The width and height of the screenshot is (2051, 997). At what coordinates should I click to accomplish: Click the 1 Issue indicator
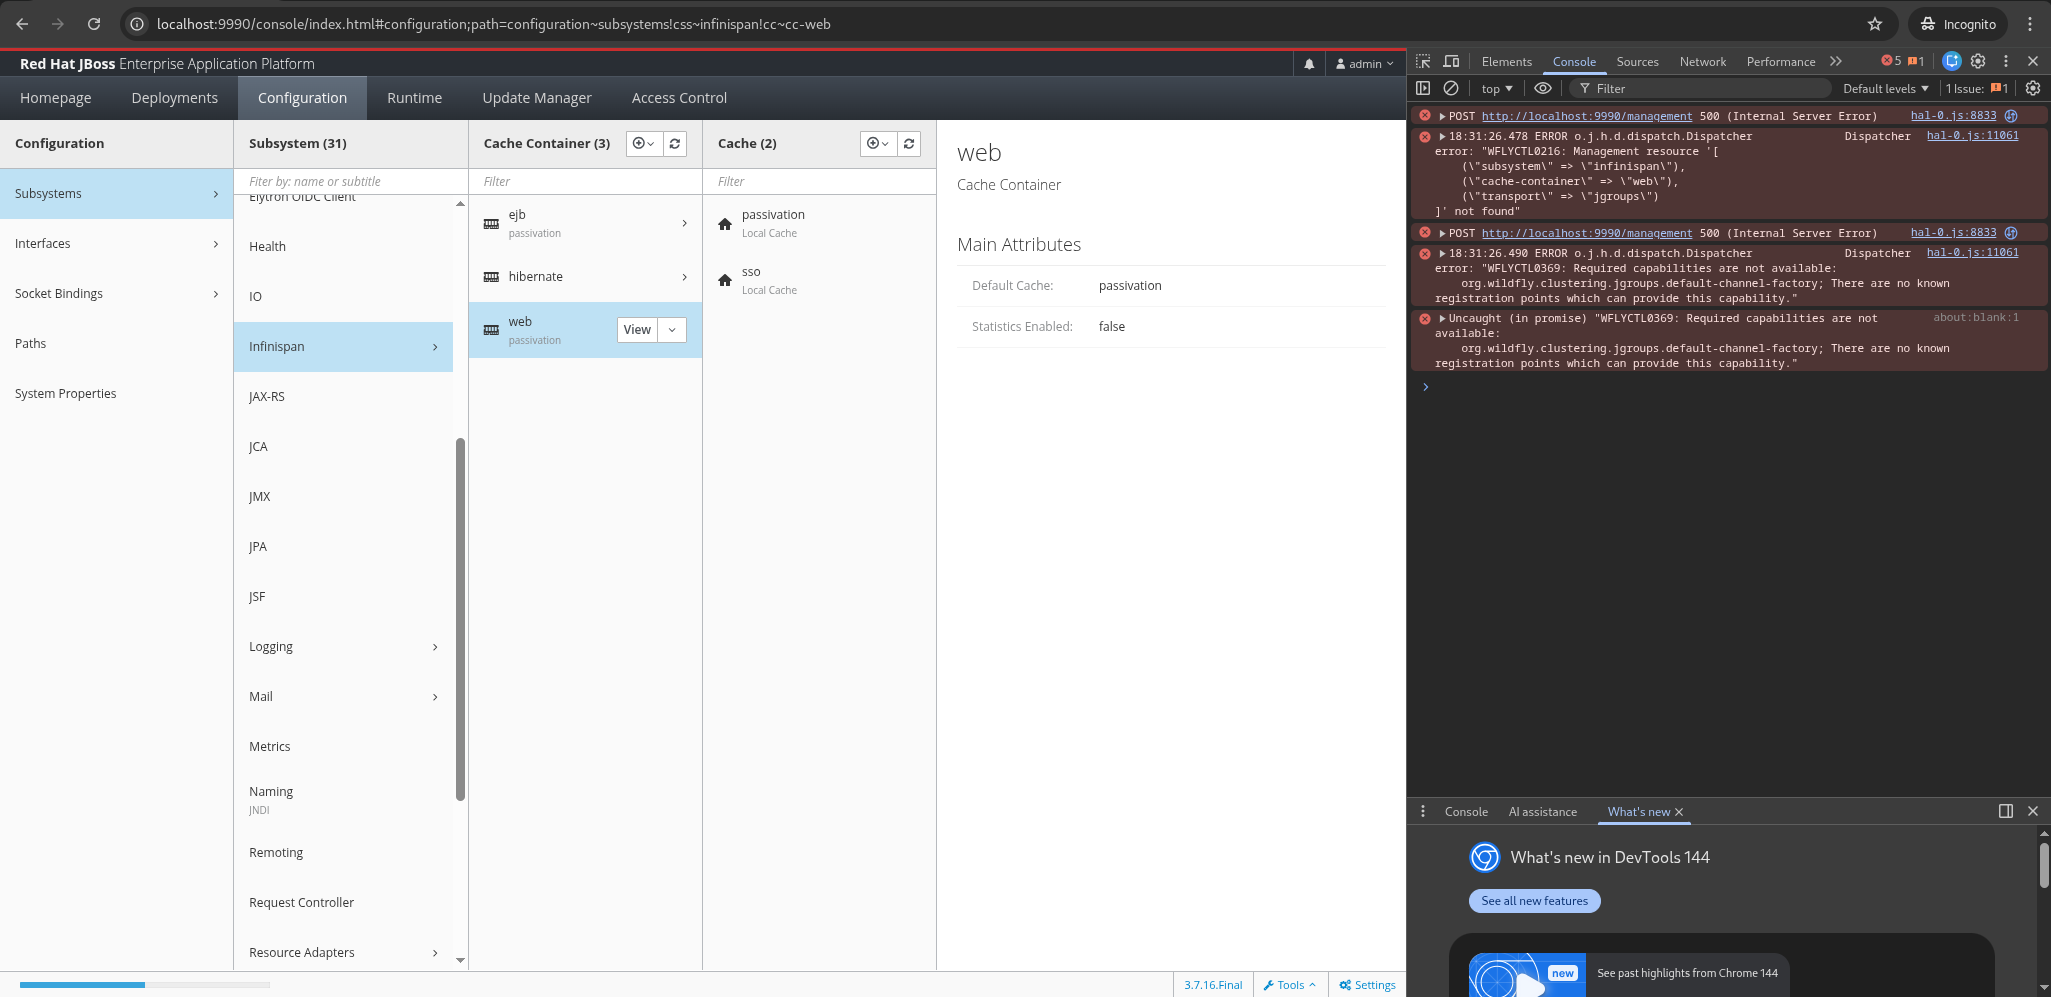[1977, 88]
